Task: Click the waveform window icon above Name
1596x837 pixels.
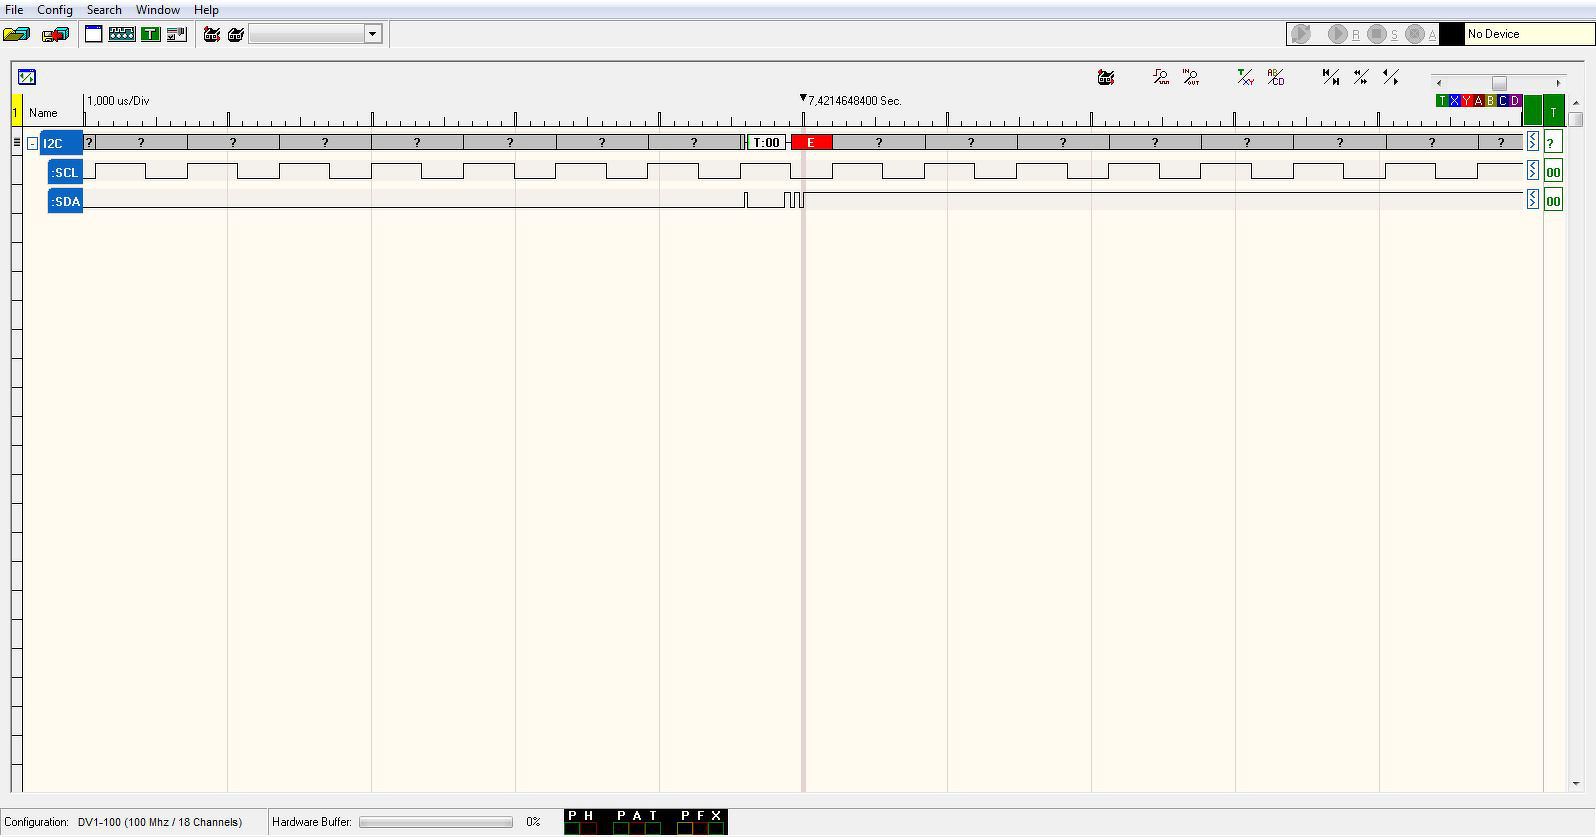Action: coord(27,77)
